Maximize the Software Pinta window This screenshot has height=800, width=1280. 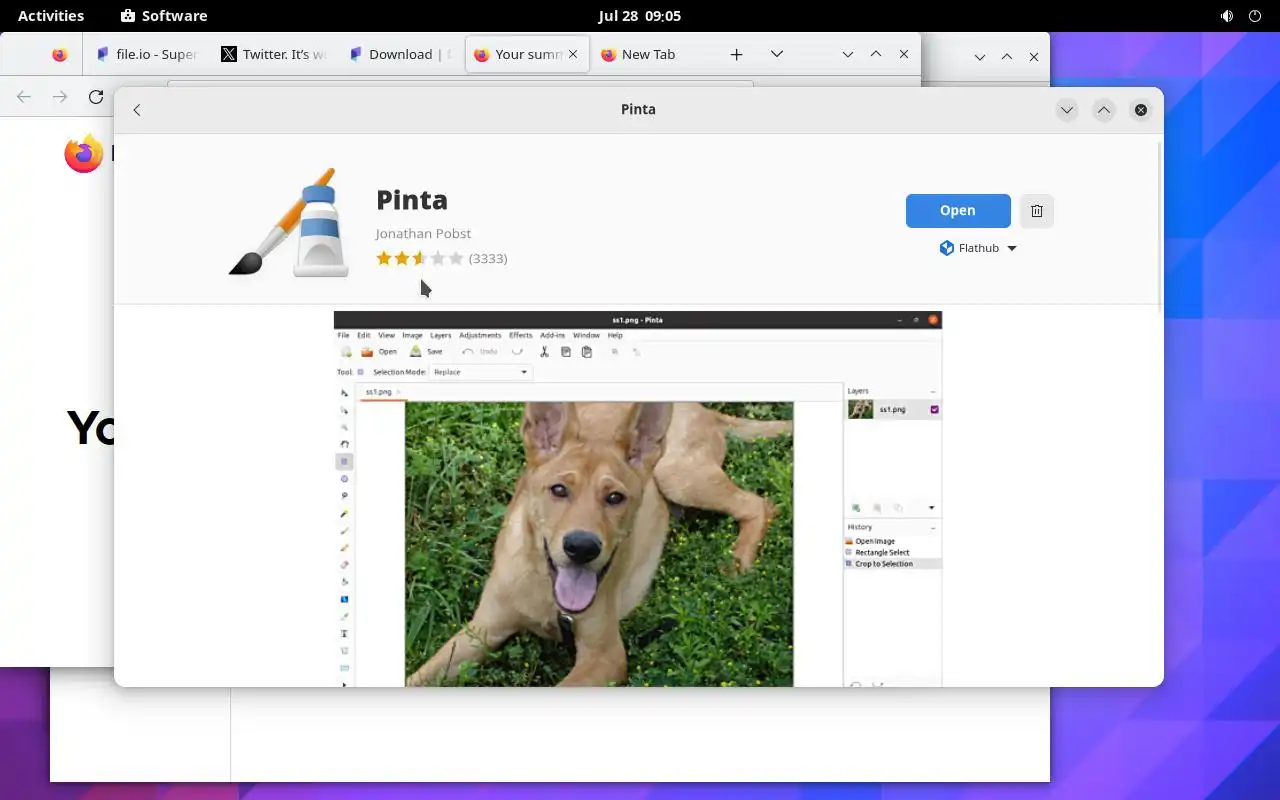1104,110
